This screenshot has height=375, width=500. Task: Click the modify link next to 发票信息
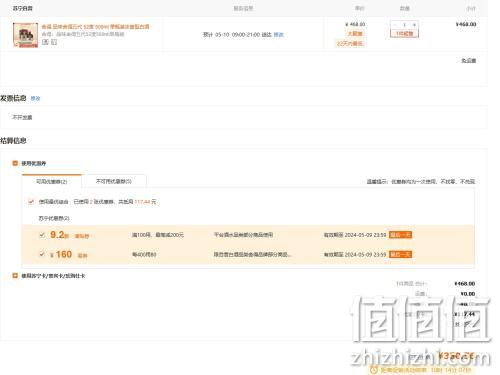pyautogui.click(x=35, y=98)
